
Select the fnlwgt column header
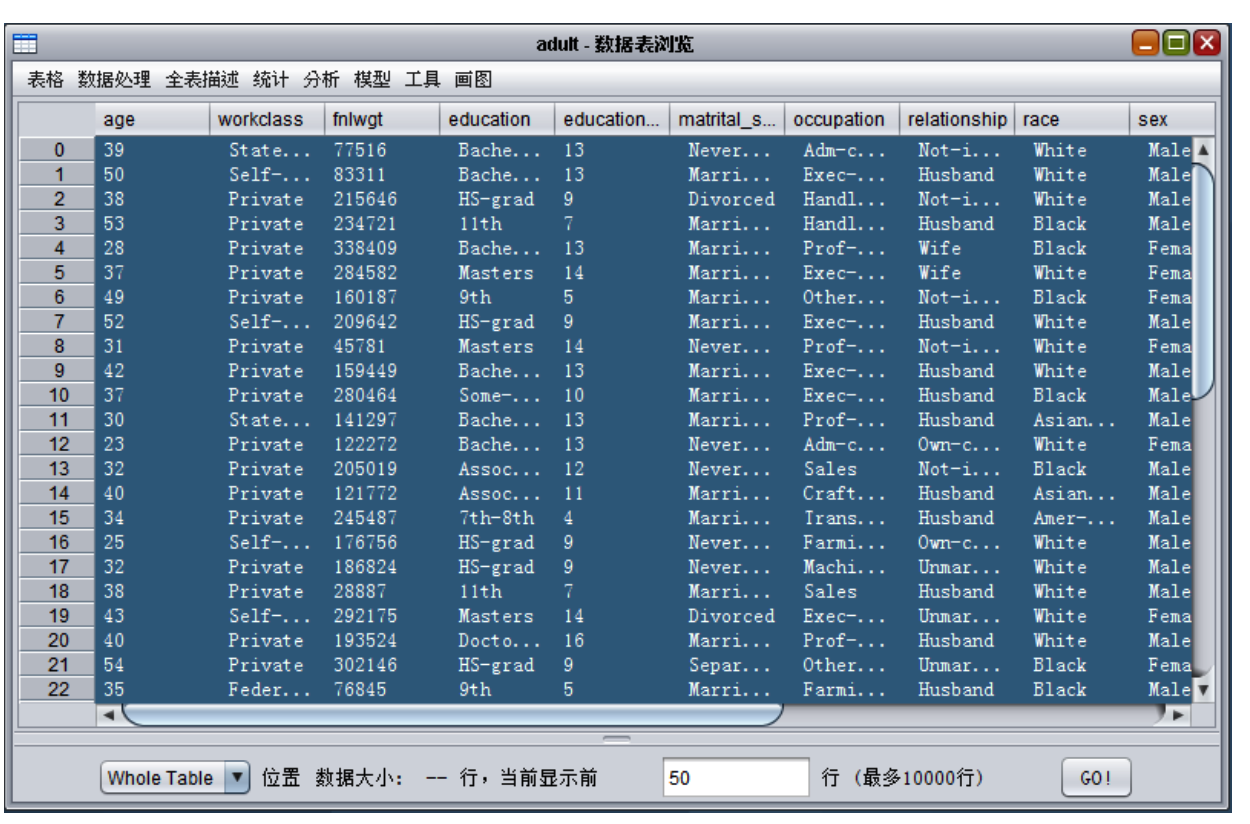(382, 119)
